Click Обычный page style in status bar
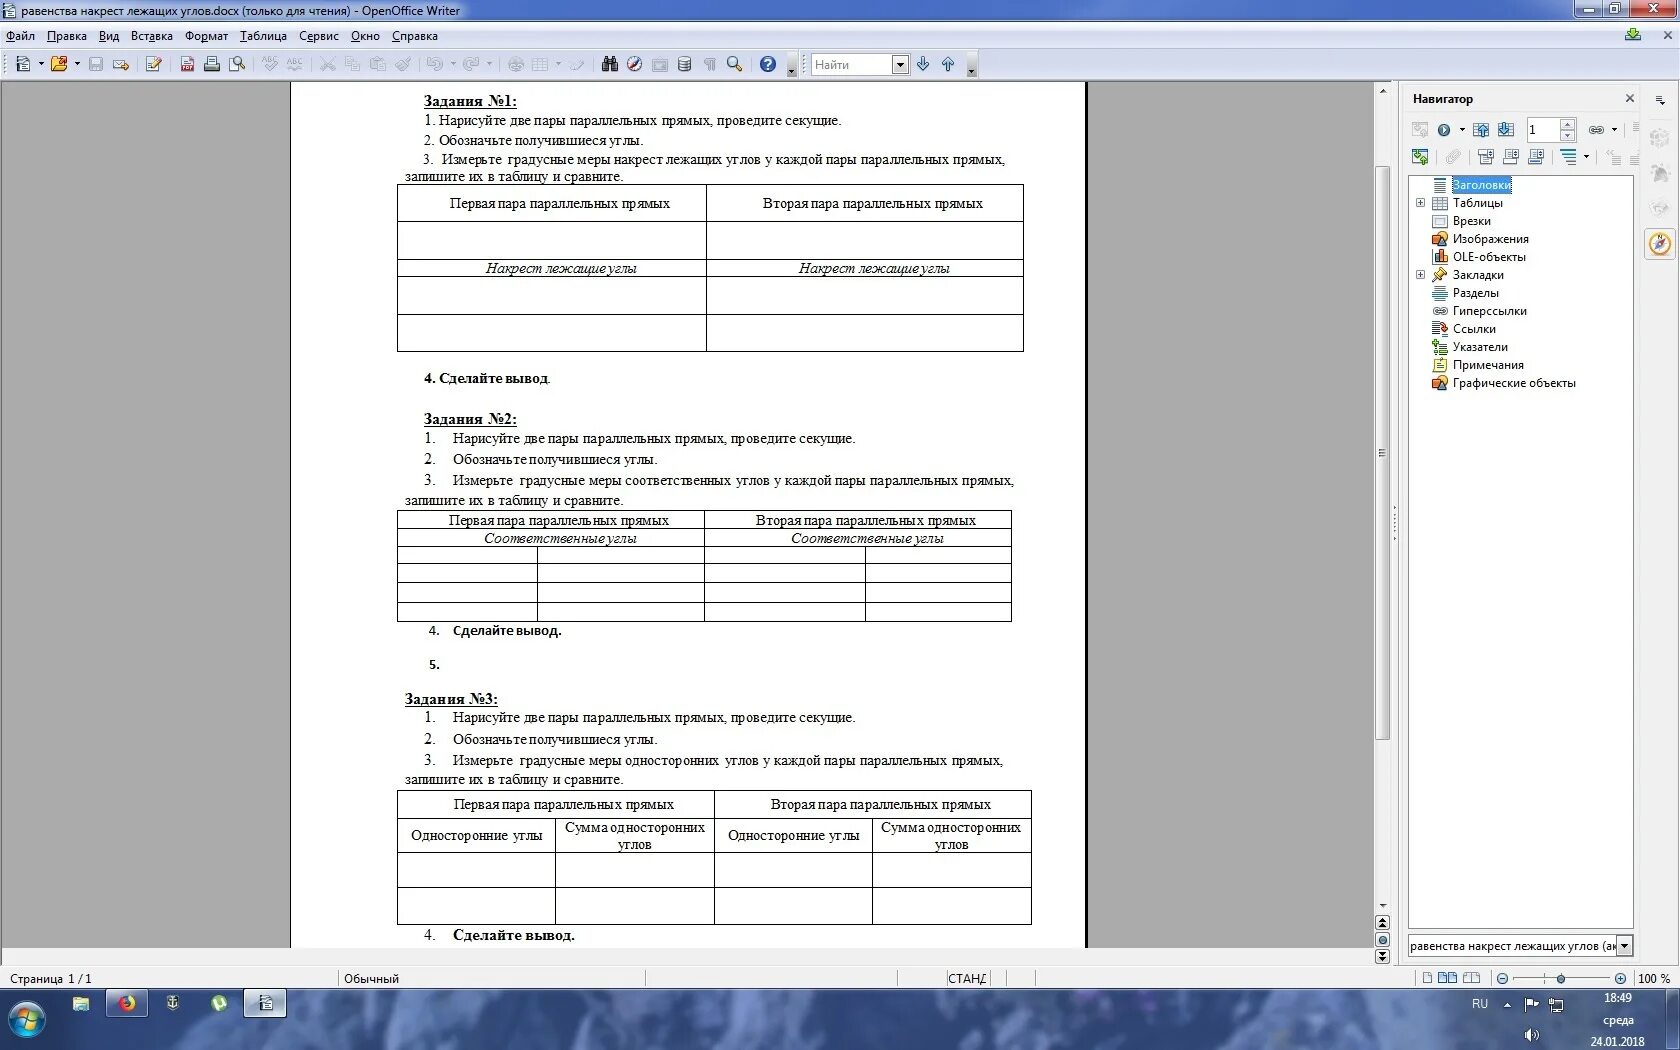The width and height of the screenshot is (1680, 1050). (371, 978)
